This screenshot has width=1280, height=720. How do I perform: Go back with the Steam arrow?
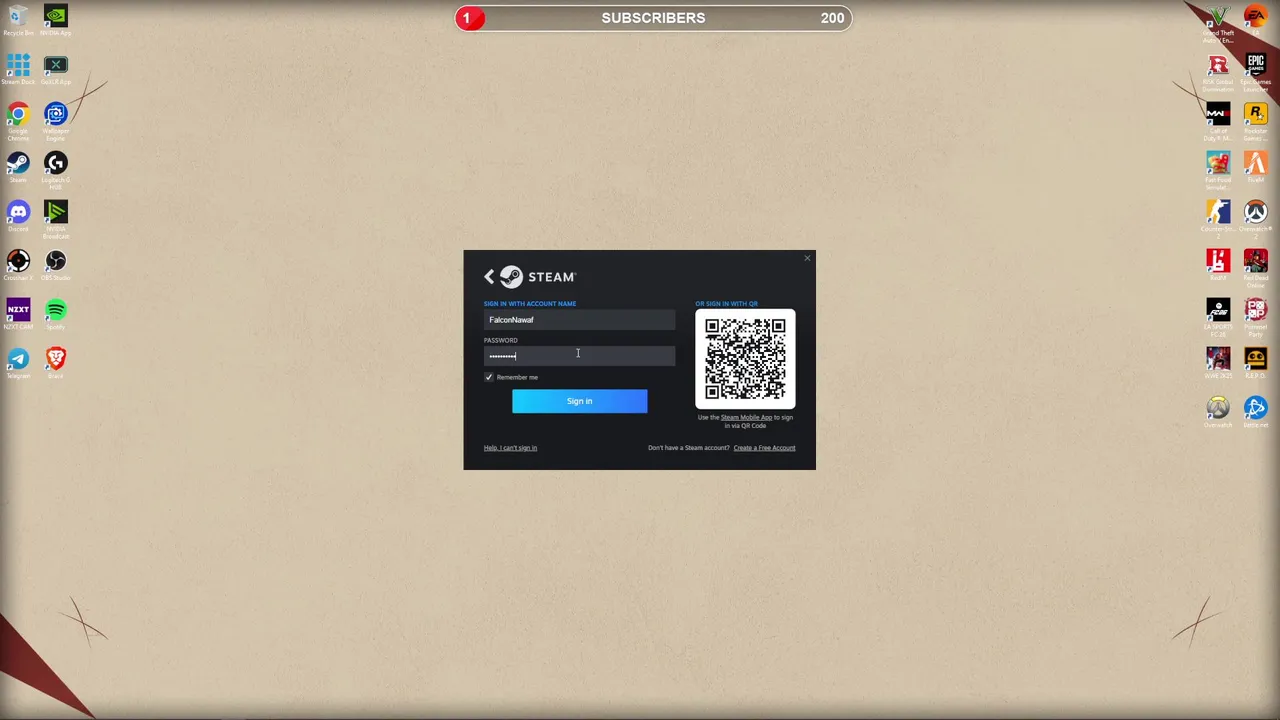click(x=489, y=277)
